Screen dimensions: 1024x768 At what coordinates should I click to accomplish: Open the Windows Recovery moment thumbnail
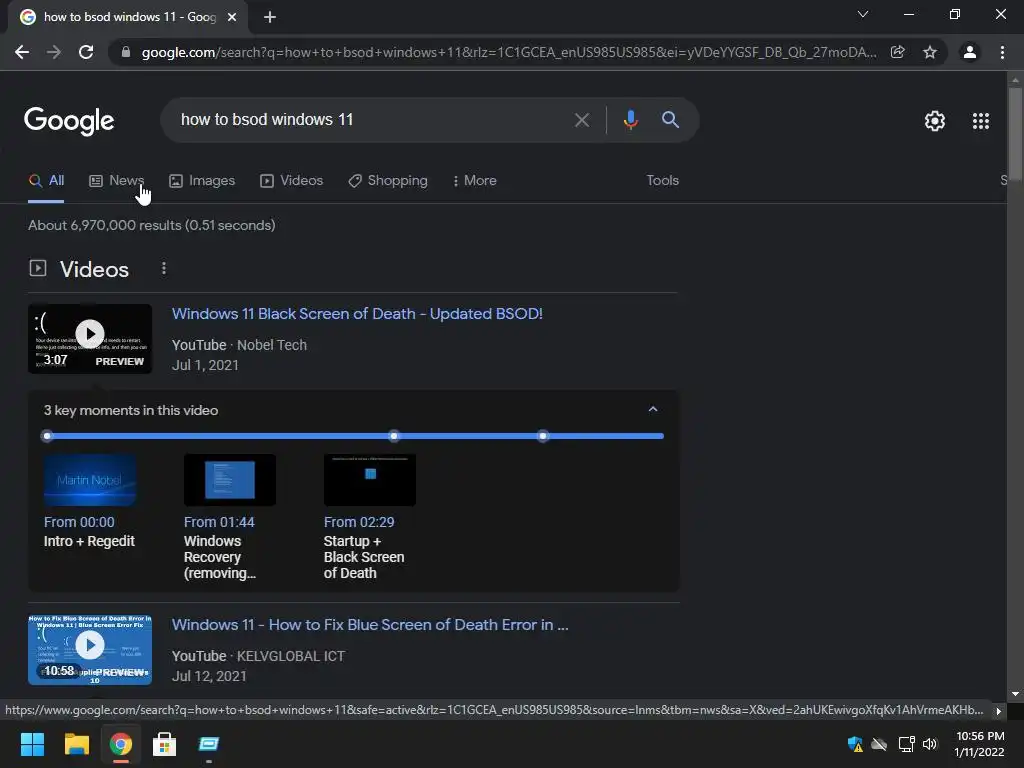230,480
